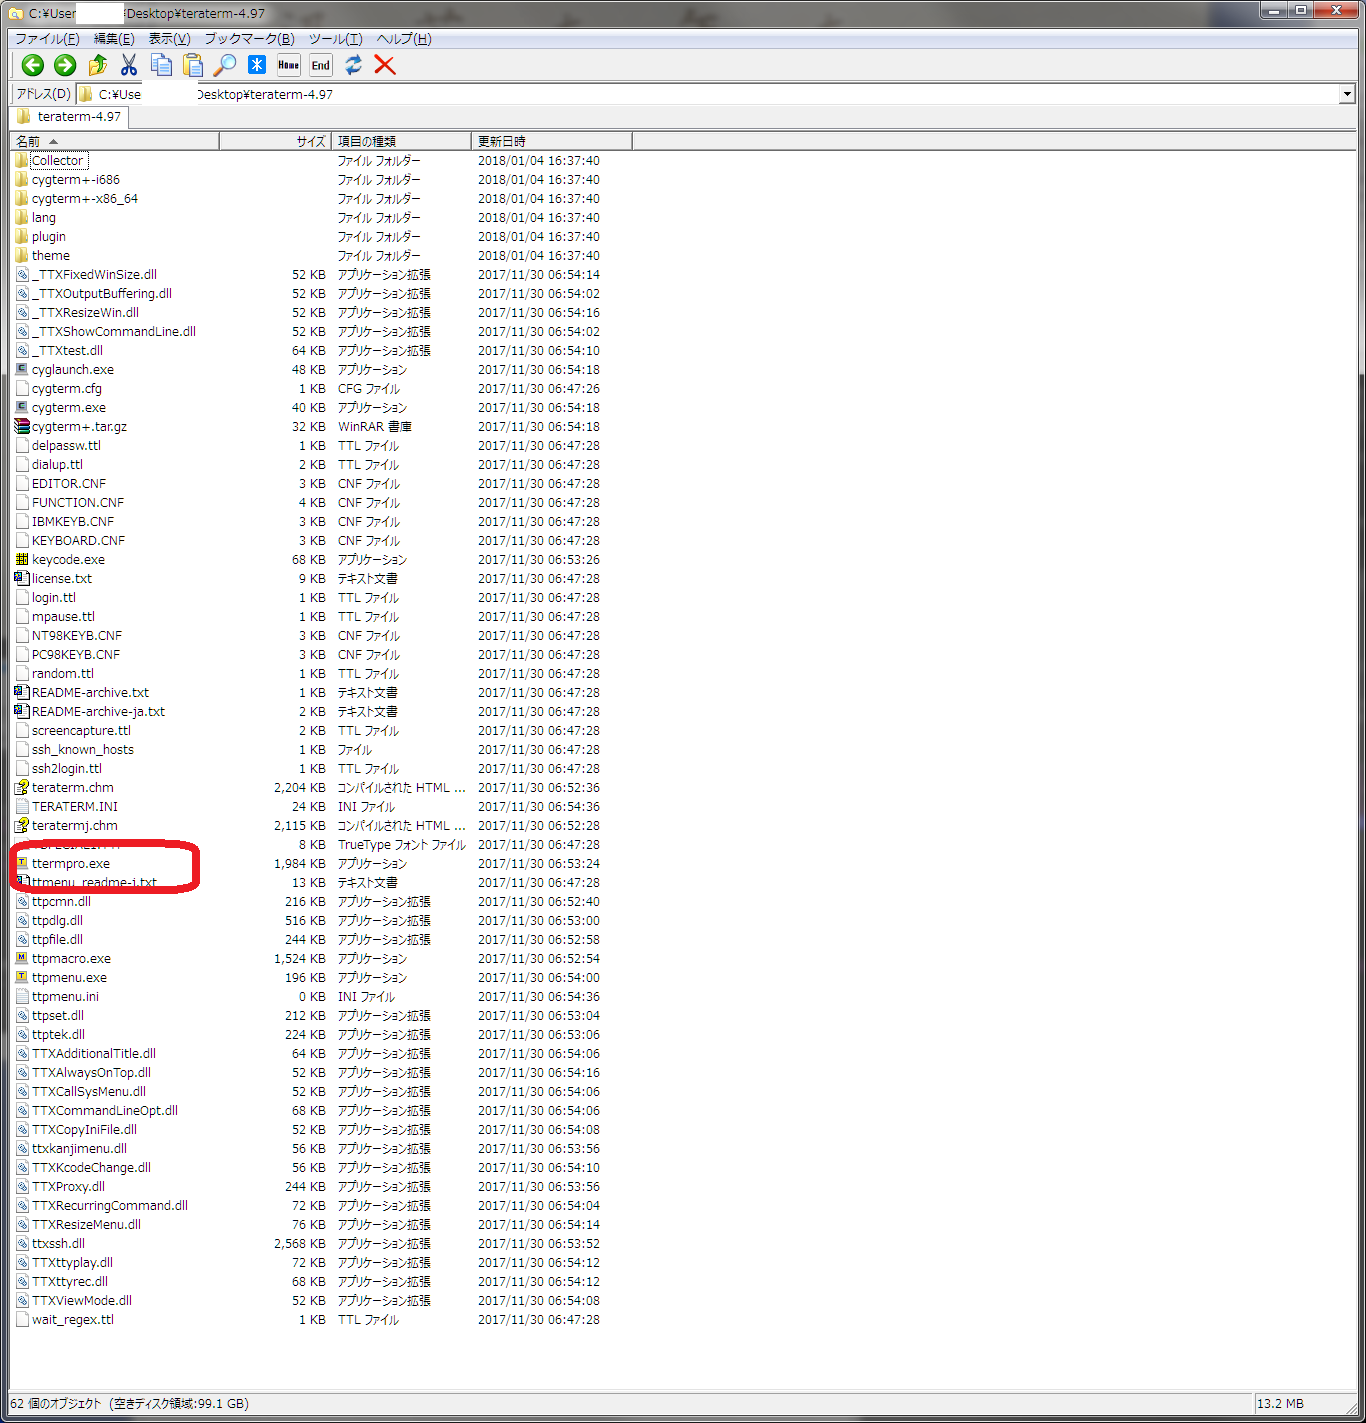Click the TERATERM.INI file icon

22,806
